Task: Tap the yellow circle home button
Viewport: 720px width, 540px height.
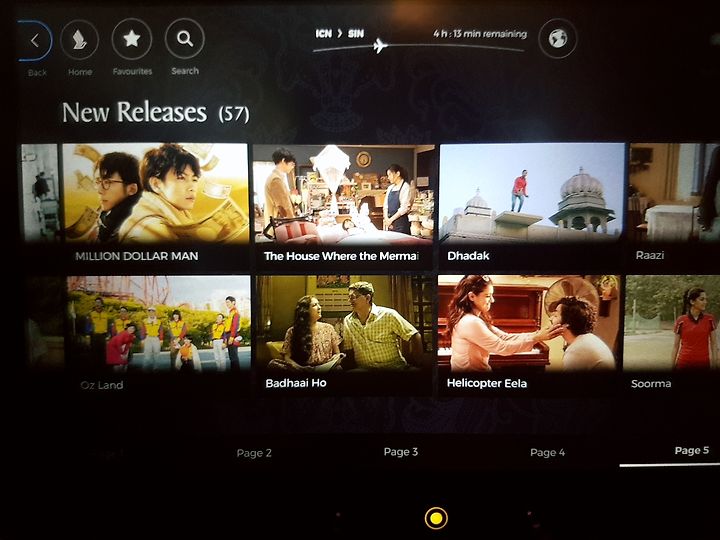Action: click(436, 518)
